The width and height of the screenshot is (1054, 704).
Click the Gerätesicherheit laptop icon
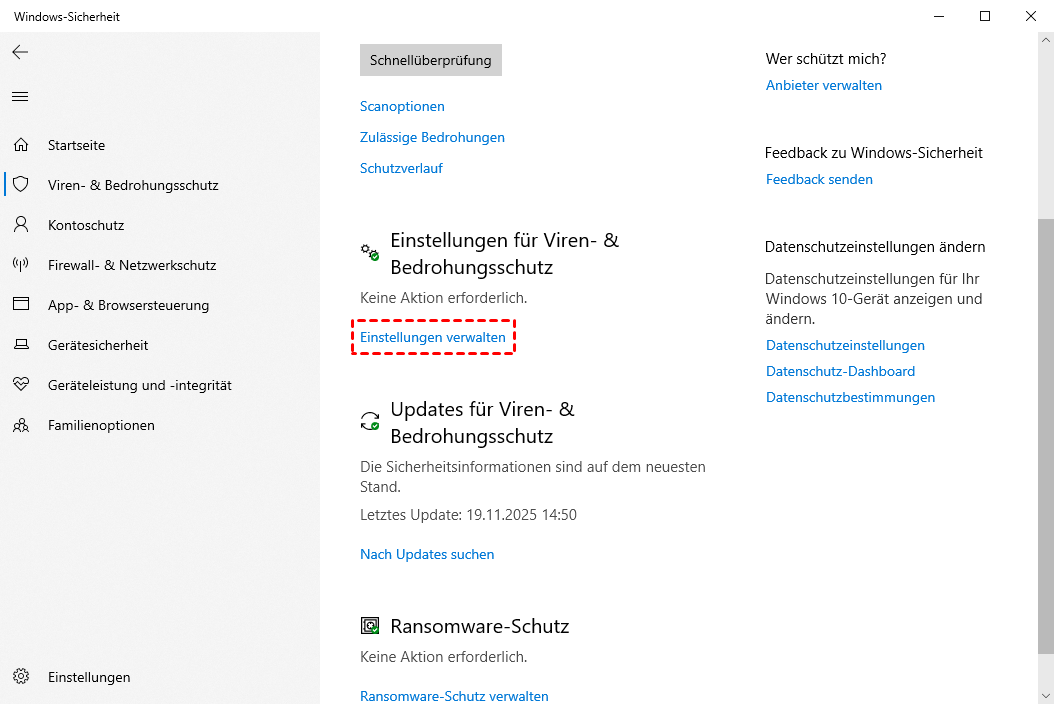(x=20, y=345)
